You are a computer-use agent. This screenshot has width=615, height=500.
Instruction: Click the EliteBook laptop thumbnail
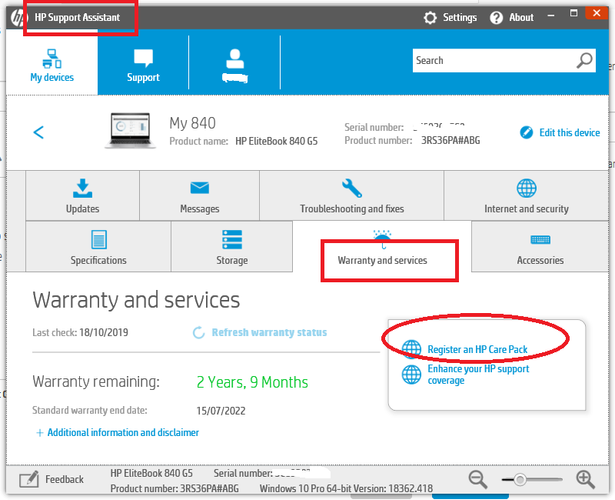pos(130,130)
